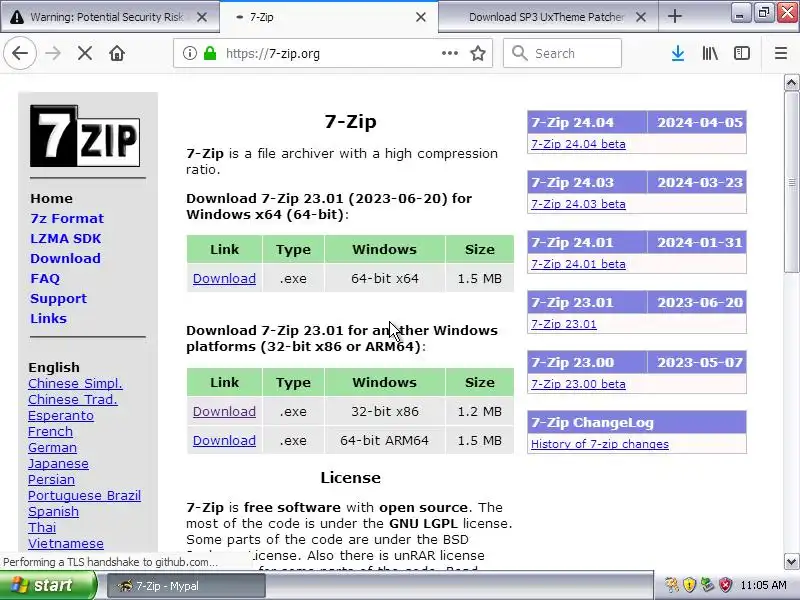
Task: Click the green network tray icon
Action: [707, 585]
